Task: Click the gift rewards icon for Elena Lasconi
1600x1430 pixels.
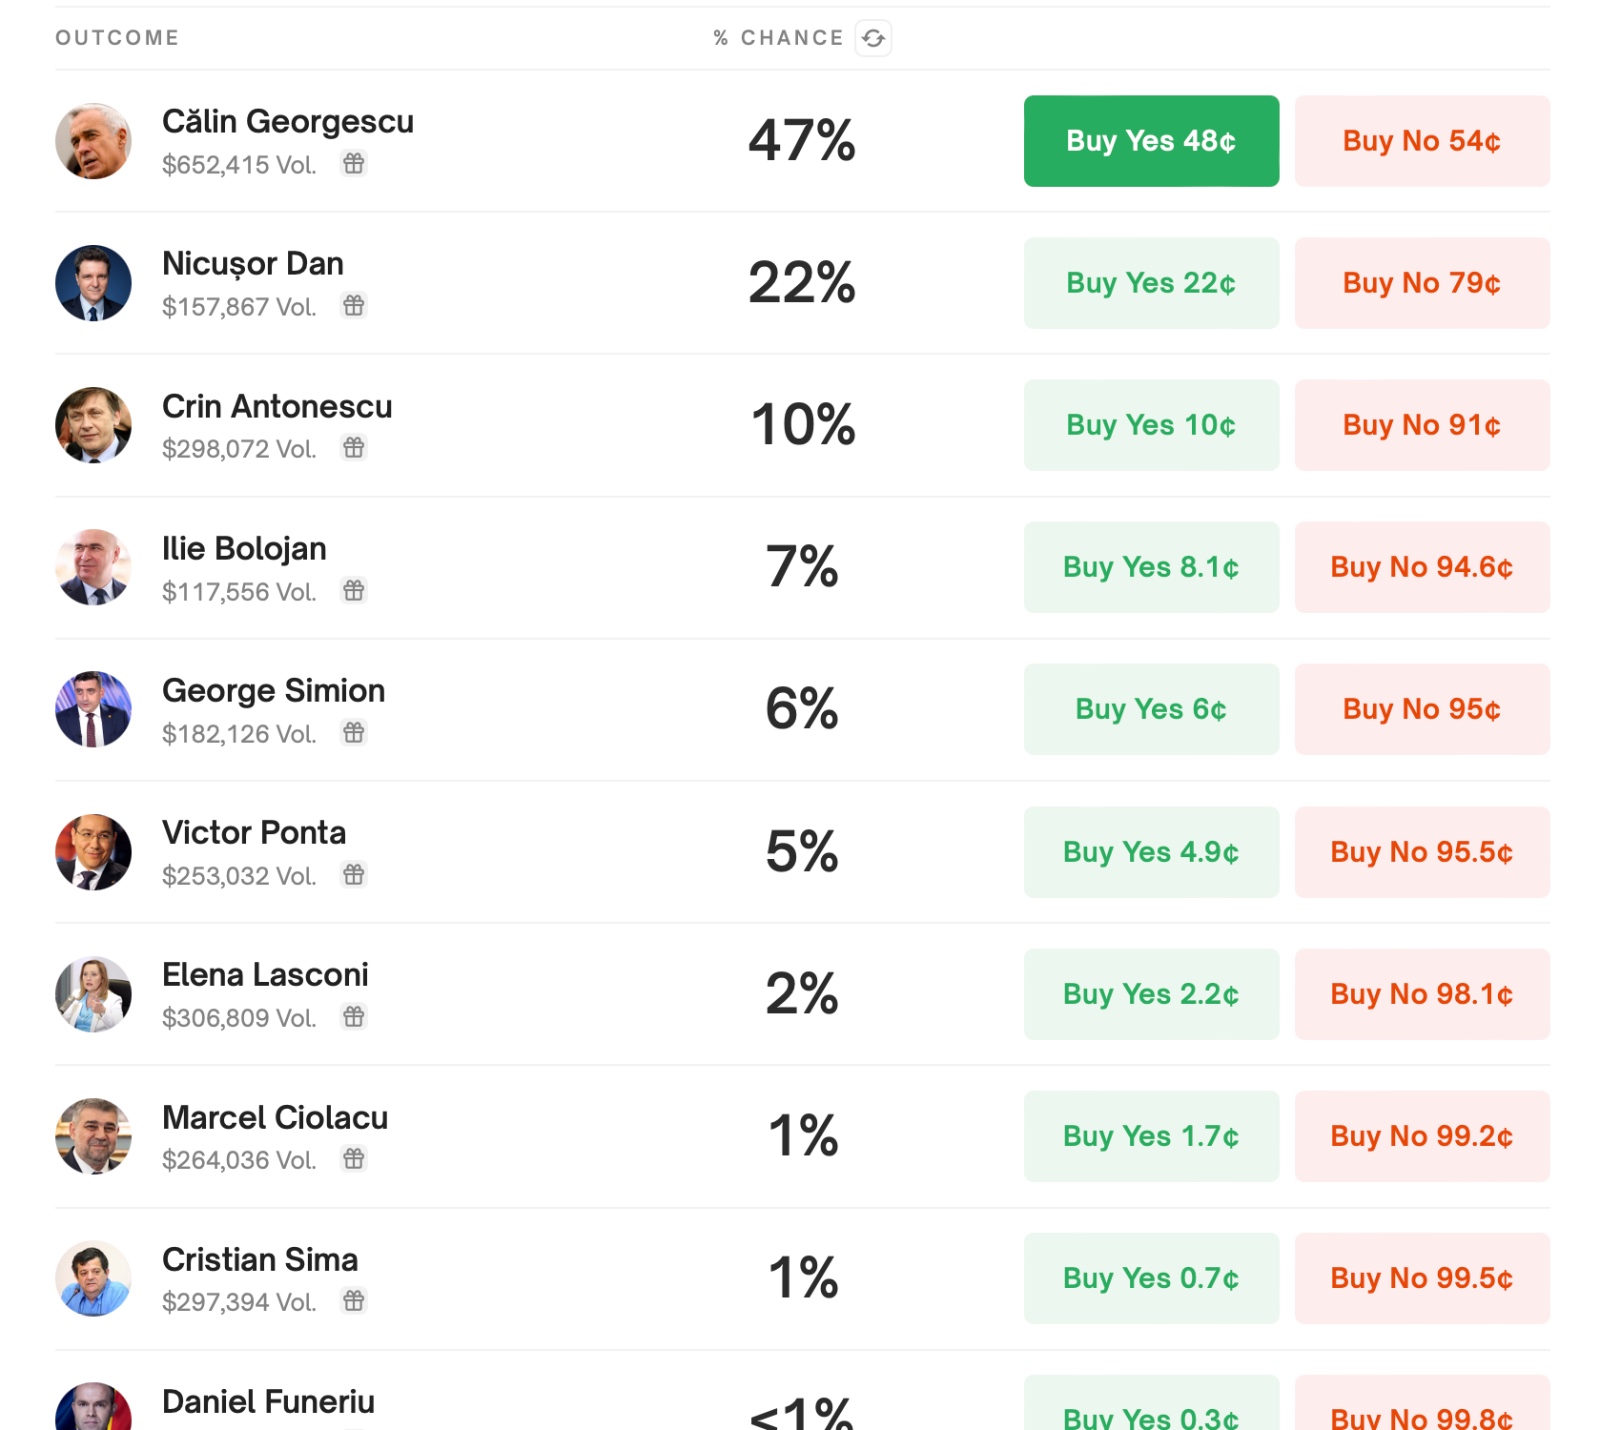Action: [x=354, y=1016]
